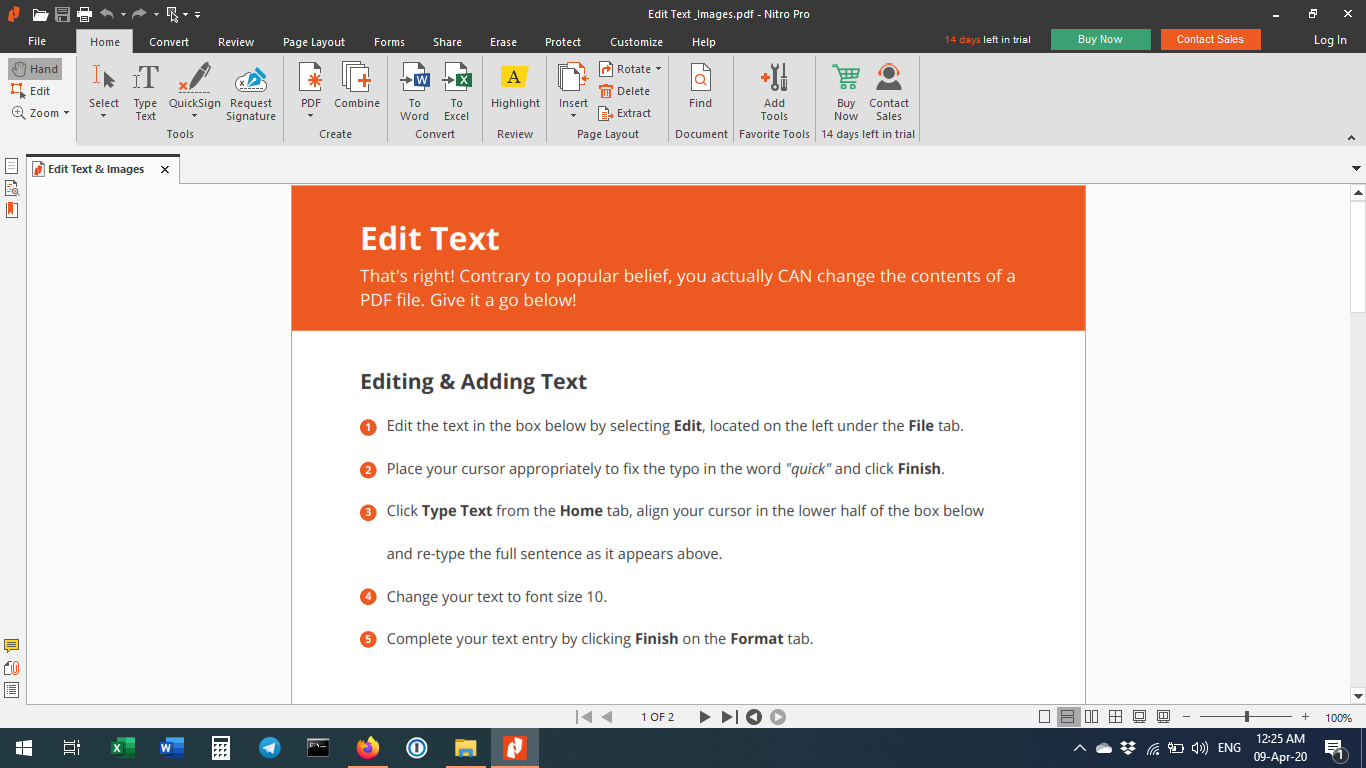1366x768 pixels.
Task: Toggle continuous page layout view
Action: tap(1067, 716)
